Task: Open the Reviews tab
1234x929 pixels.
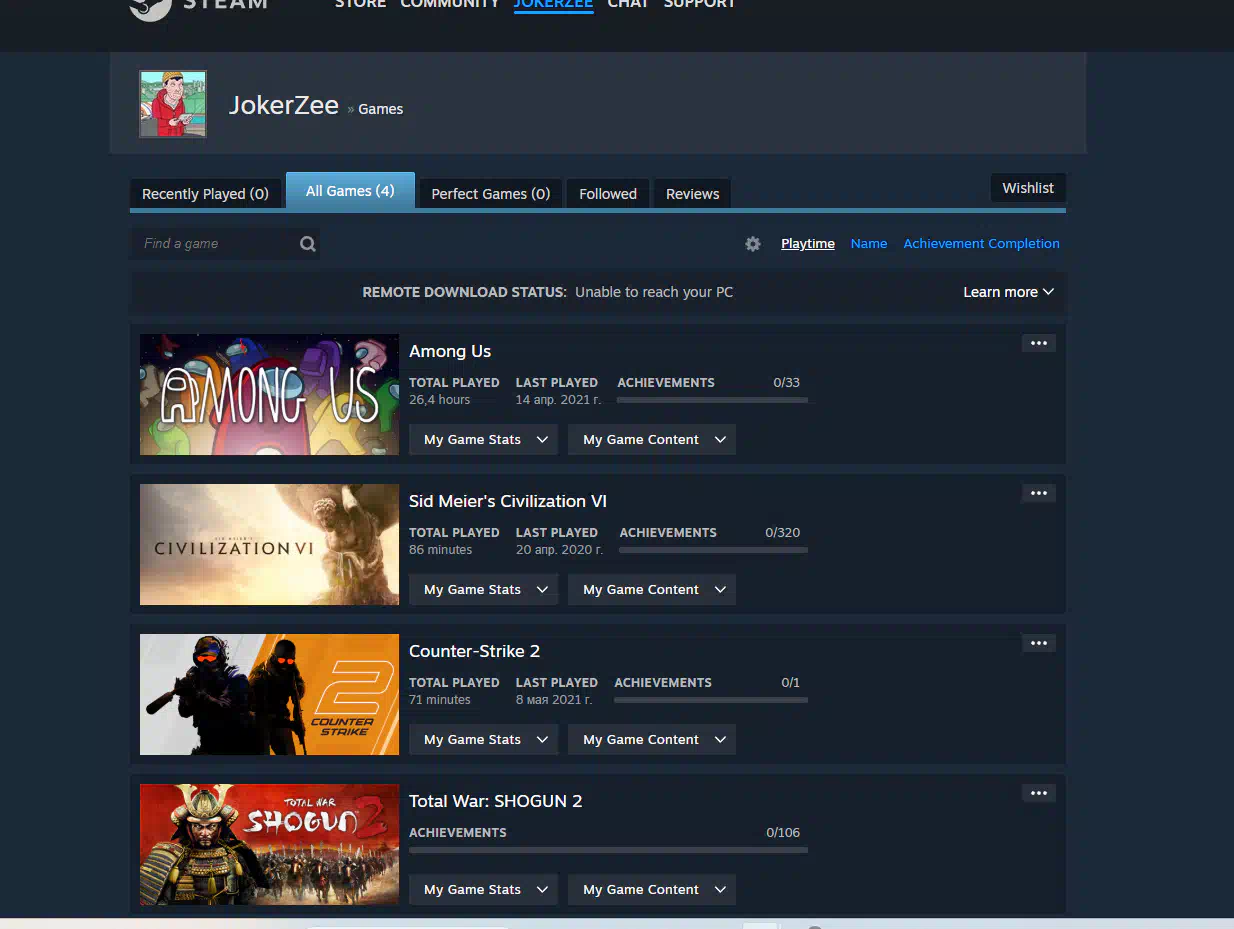Action: point(692,194)
